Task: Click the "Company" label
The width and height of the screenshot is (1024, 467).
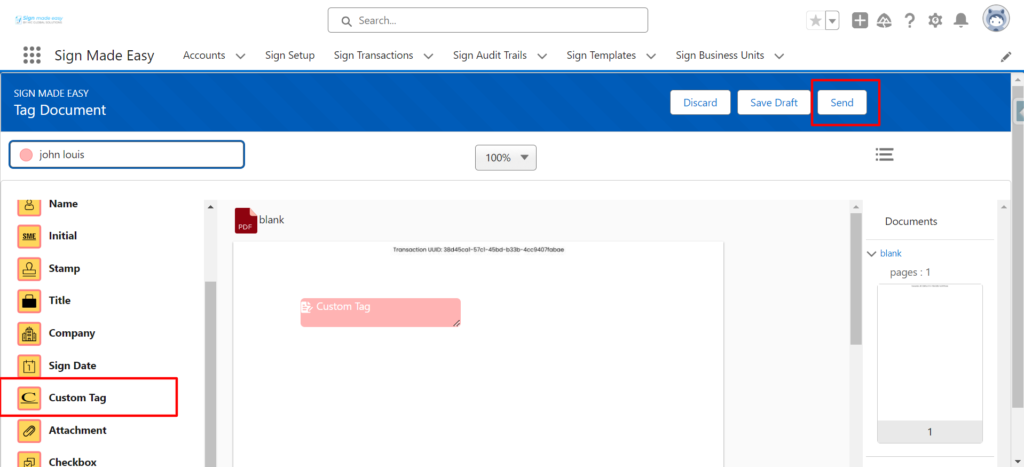Action: tap(72, 333)
